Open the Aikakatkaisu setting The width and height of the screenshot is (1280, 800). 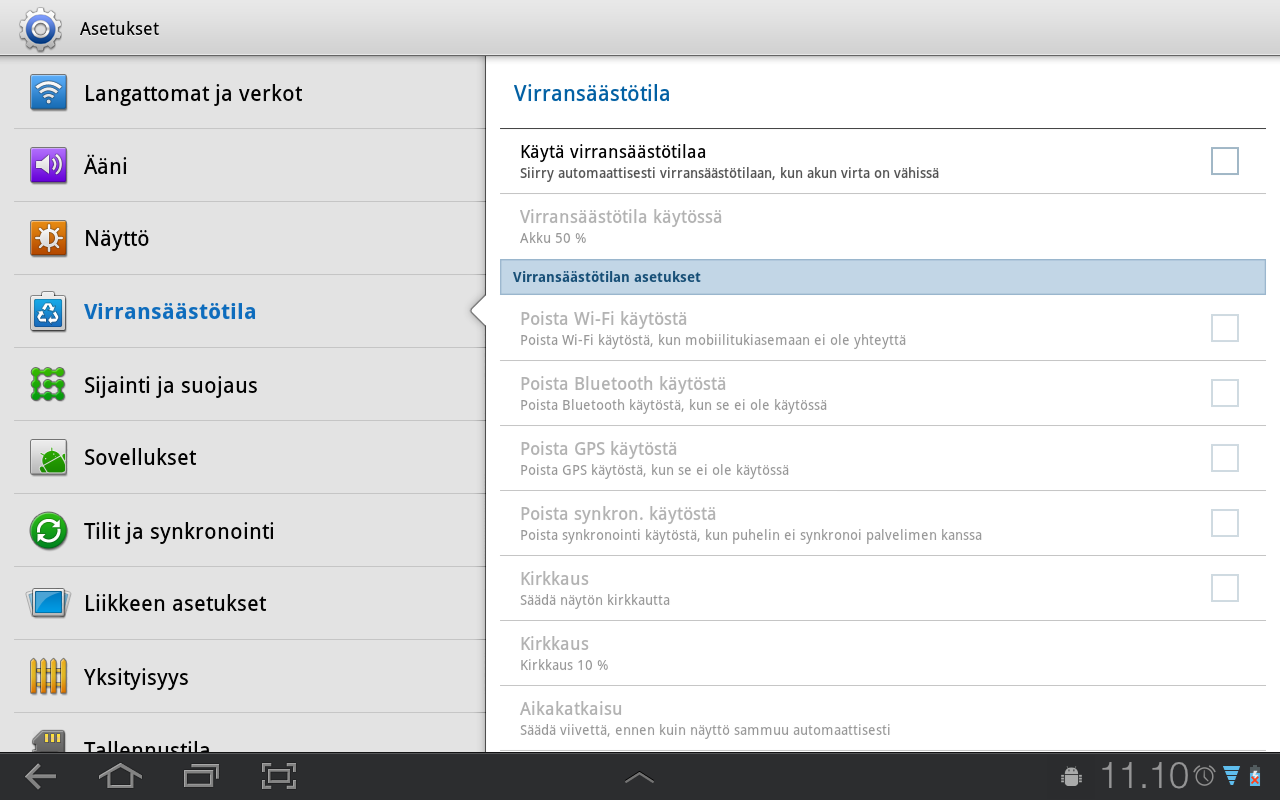(882, 718)
